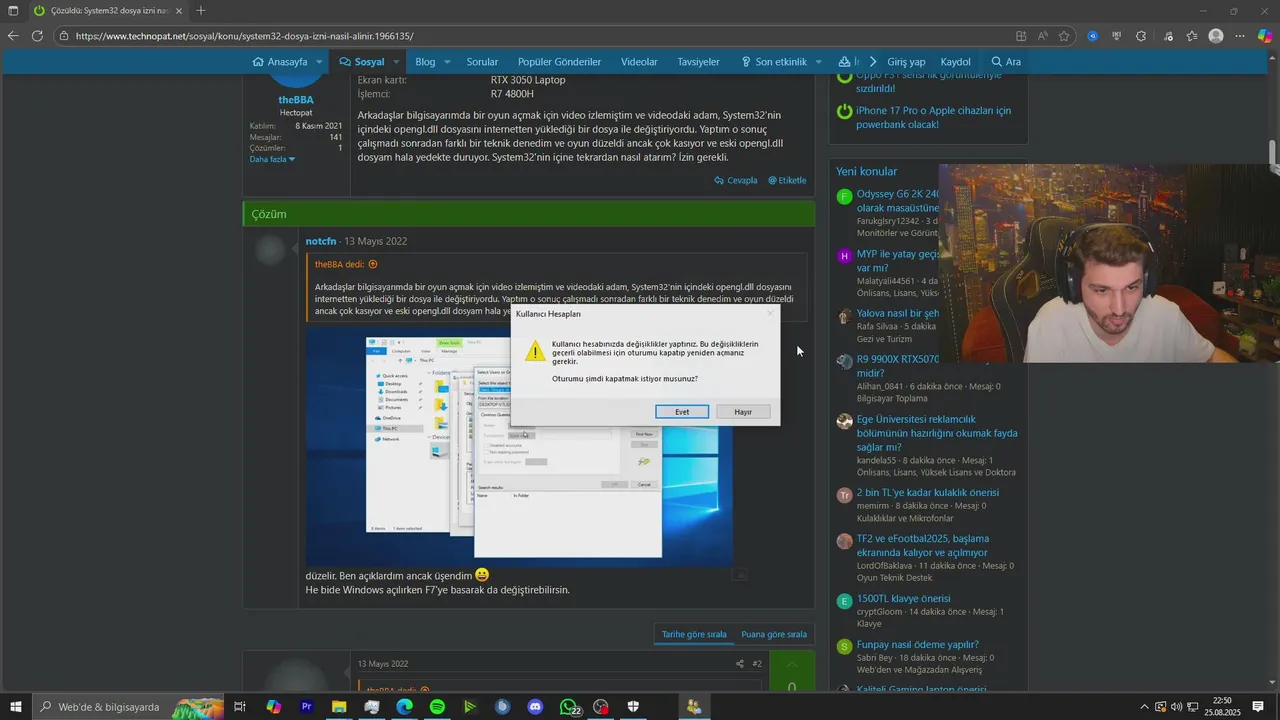Open Windows Security shield on taskbar
The width and height of the screenshot is (1280, 720).
point(633,707)
